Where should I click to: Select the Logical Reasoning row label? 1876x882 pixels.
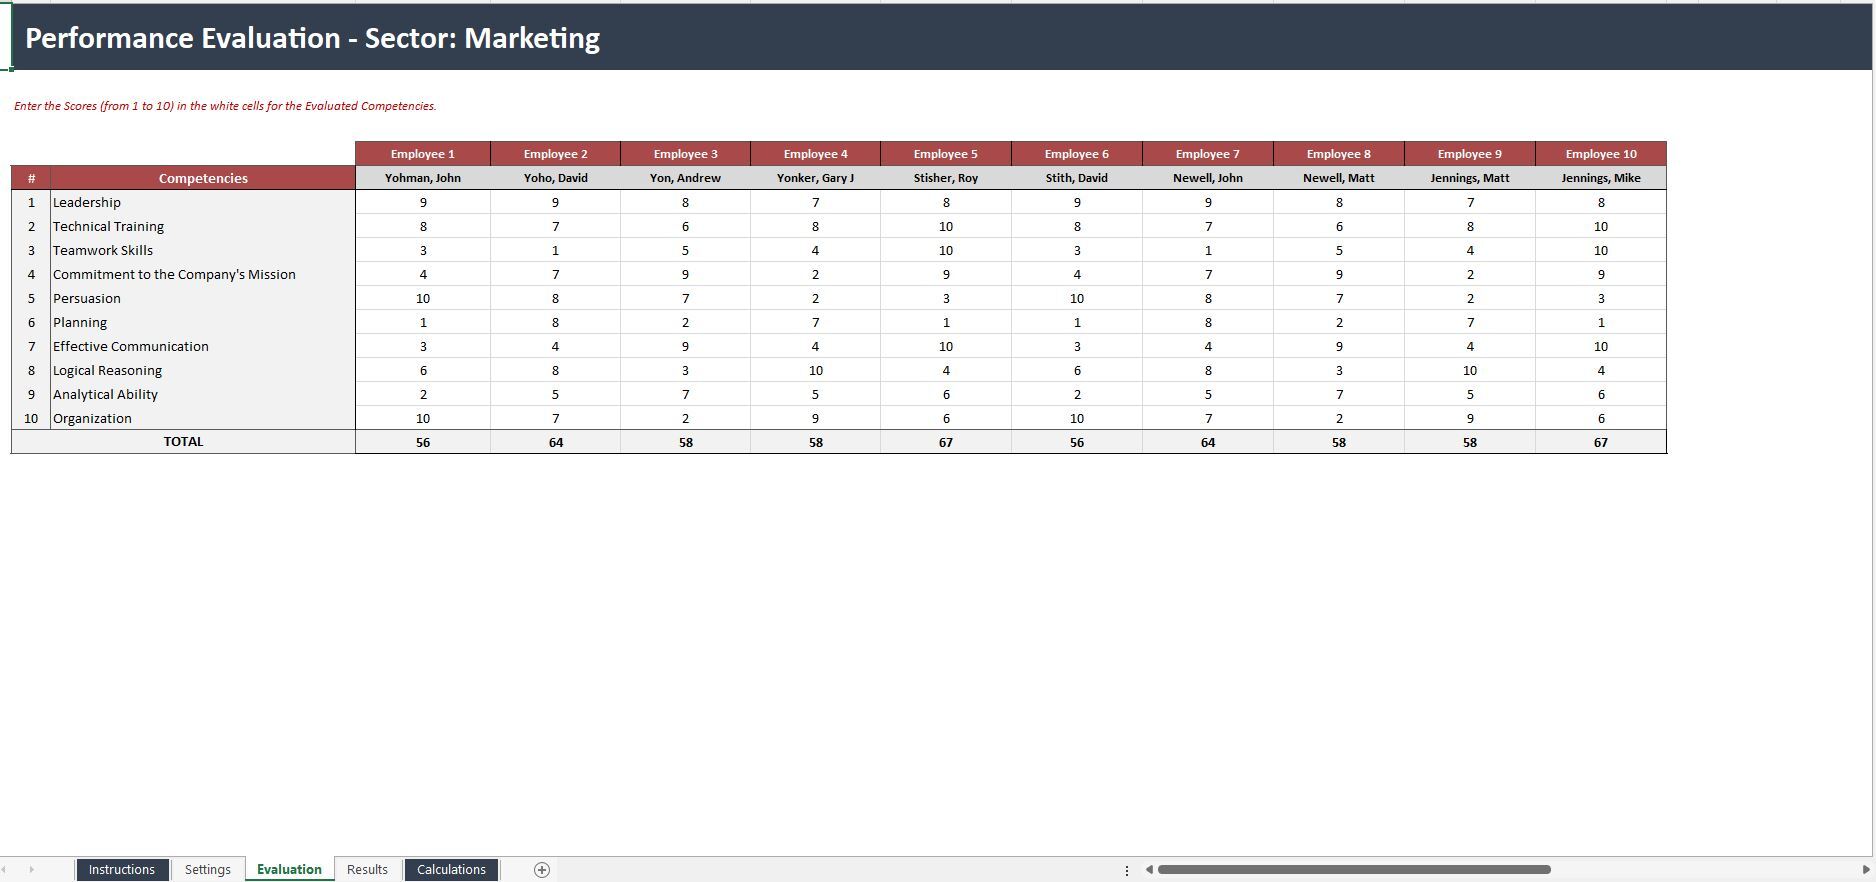[x=203, y=370]
